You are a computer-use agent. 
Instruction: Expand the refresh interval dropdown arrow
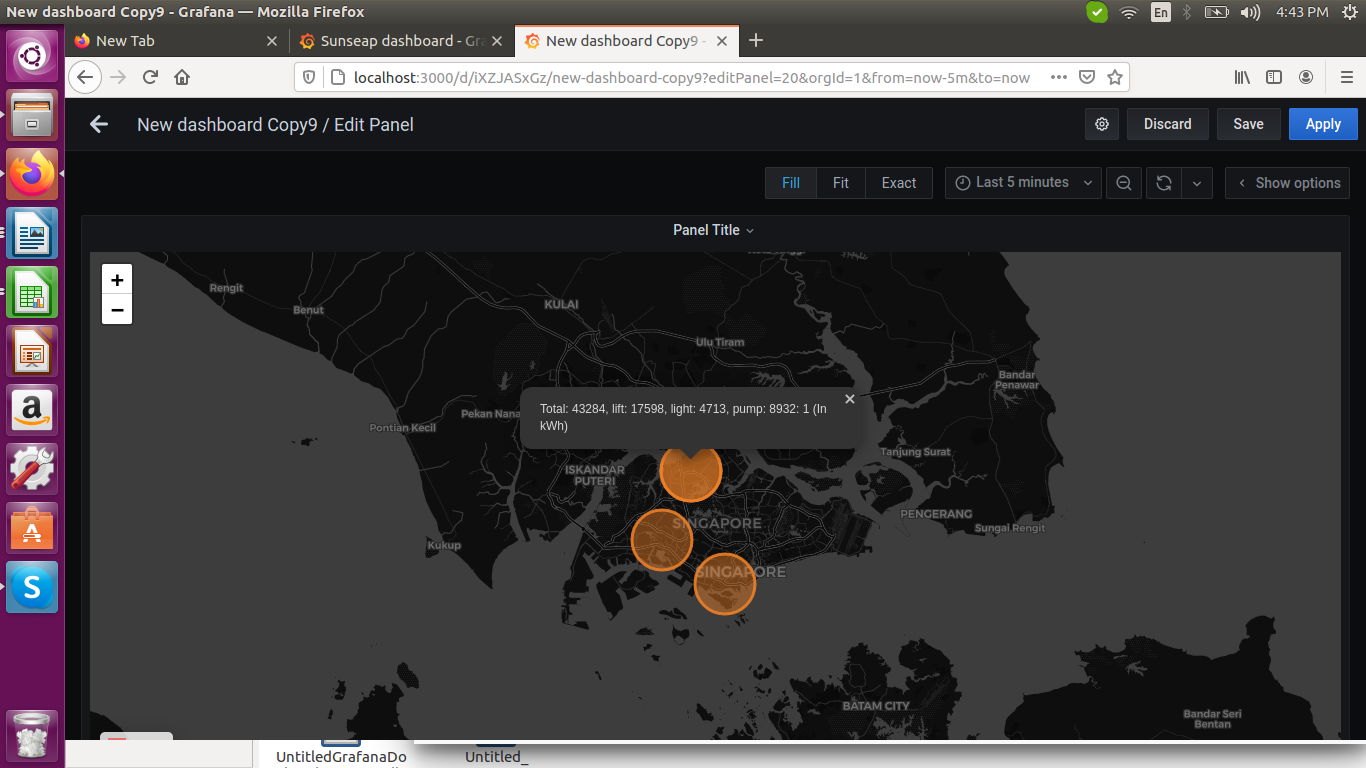(1196, 182)
